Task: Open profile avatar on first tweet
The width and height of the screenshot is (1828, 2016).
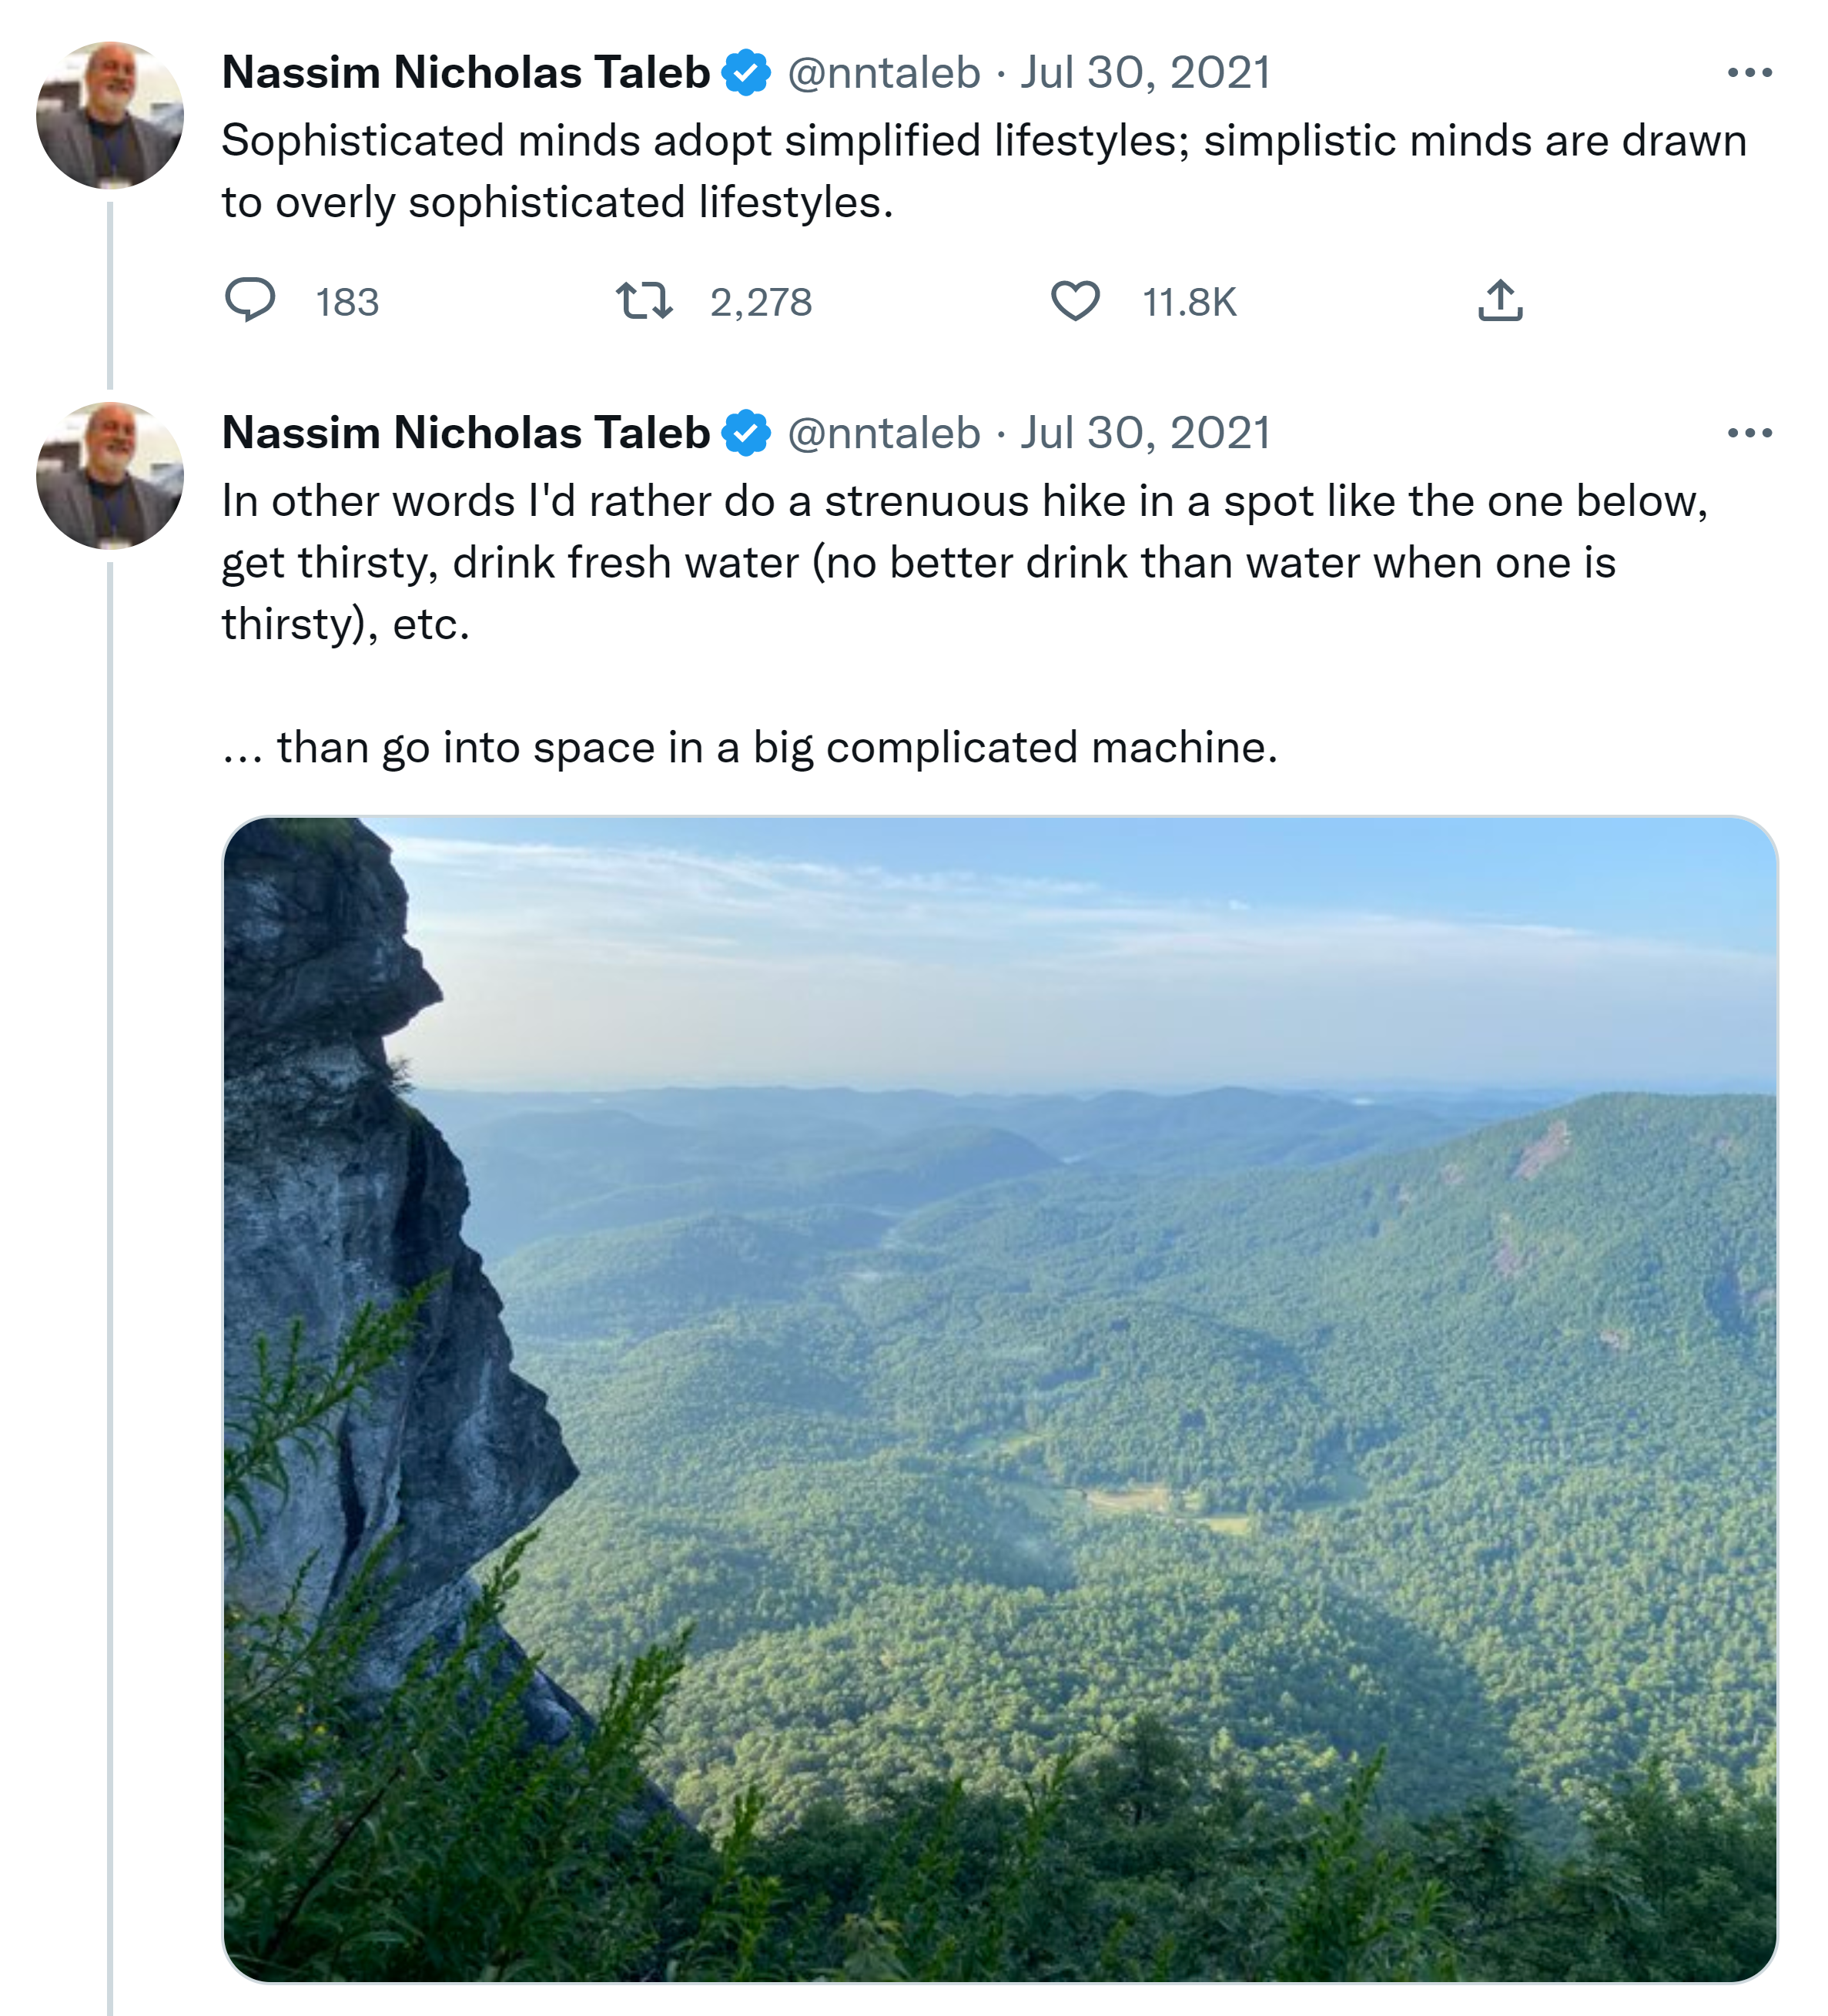Action: tap(110, 115)
